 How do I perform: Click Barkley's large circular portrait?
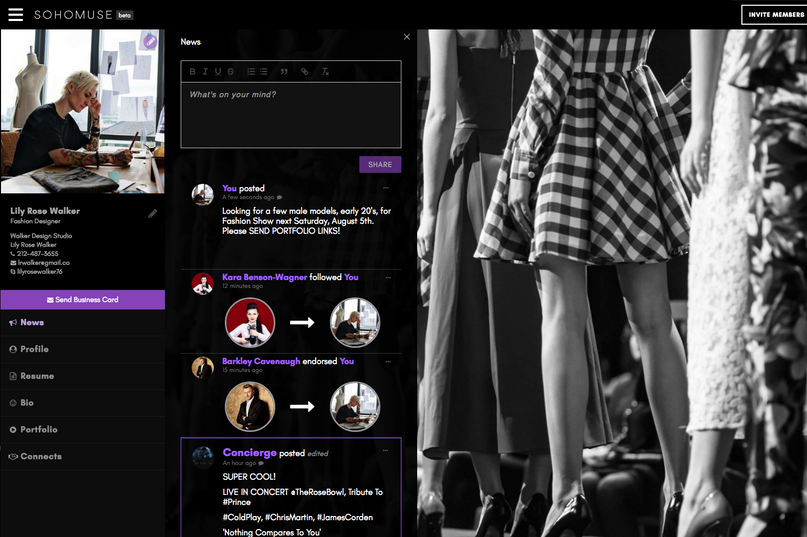[250, 407]
